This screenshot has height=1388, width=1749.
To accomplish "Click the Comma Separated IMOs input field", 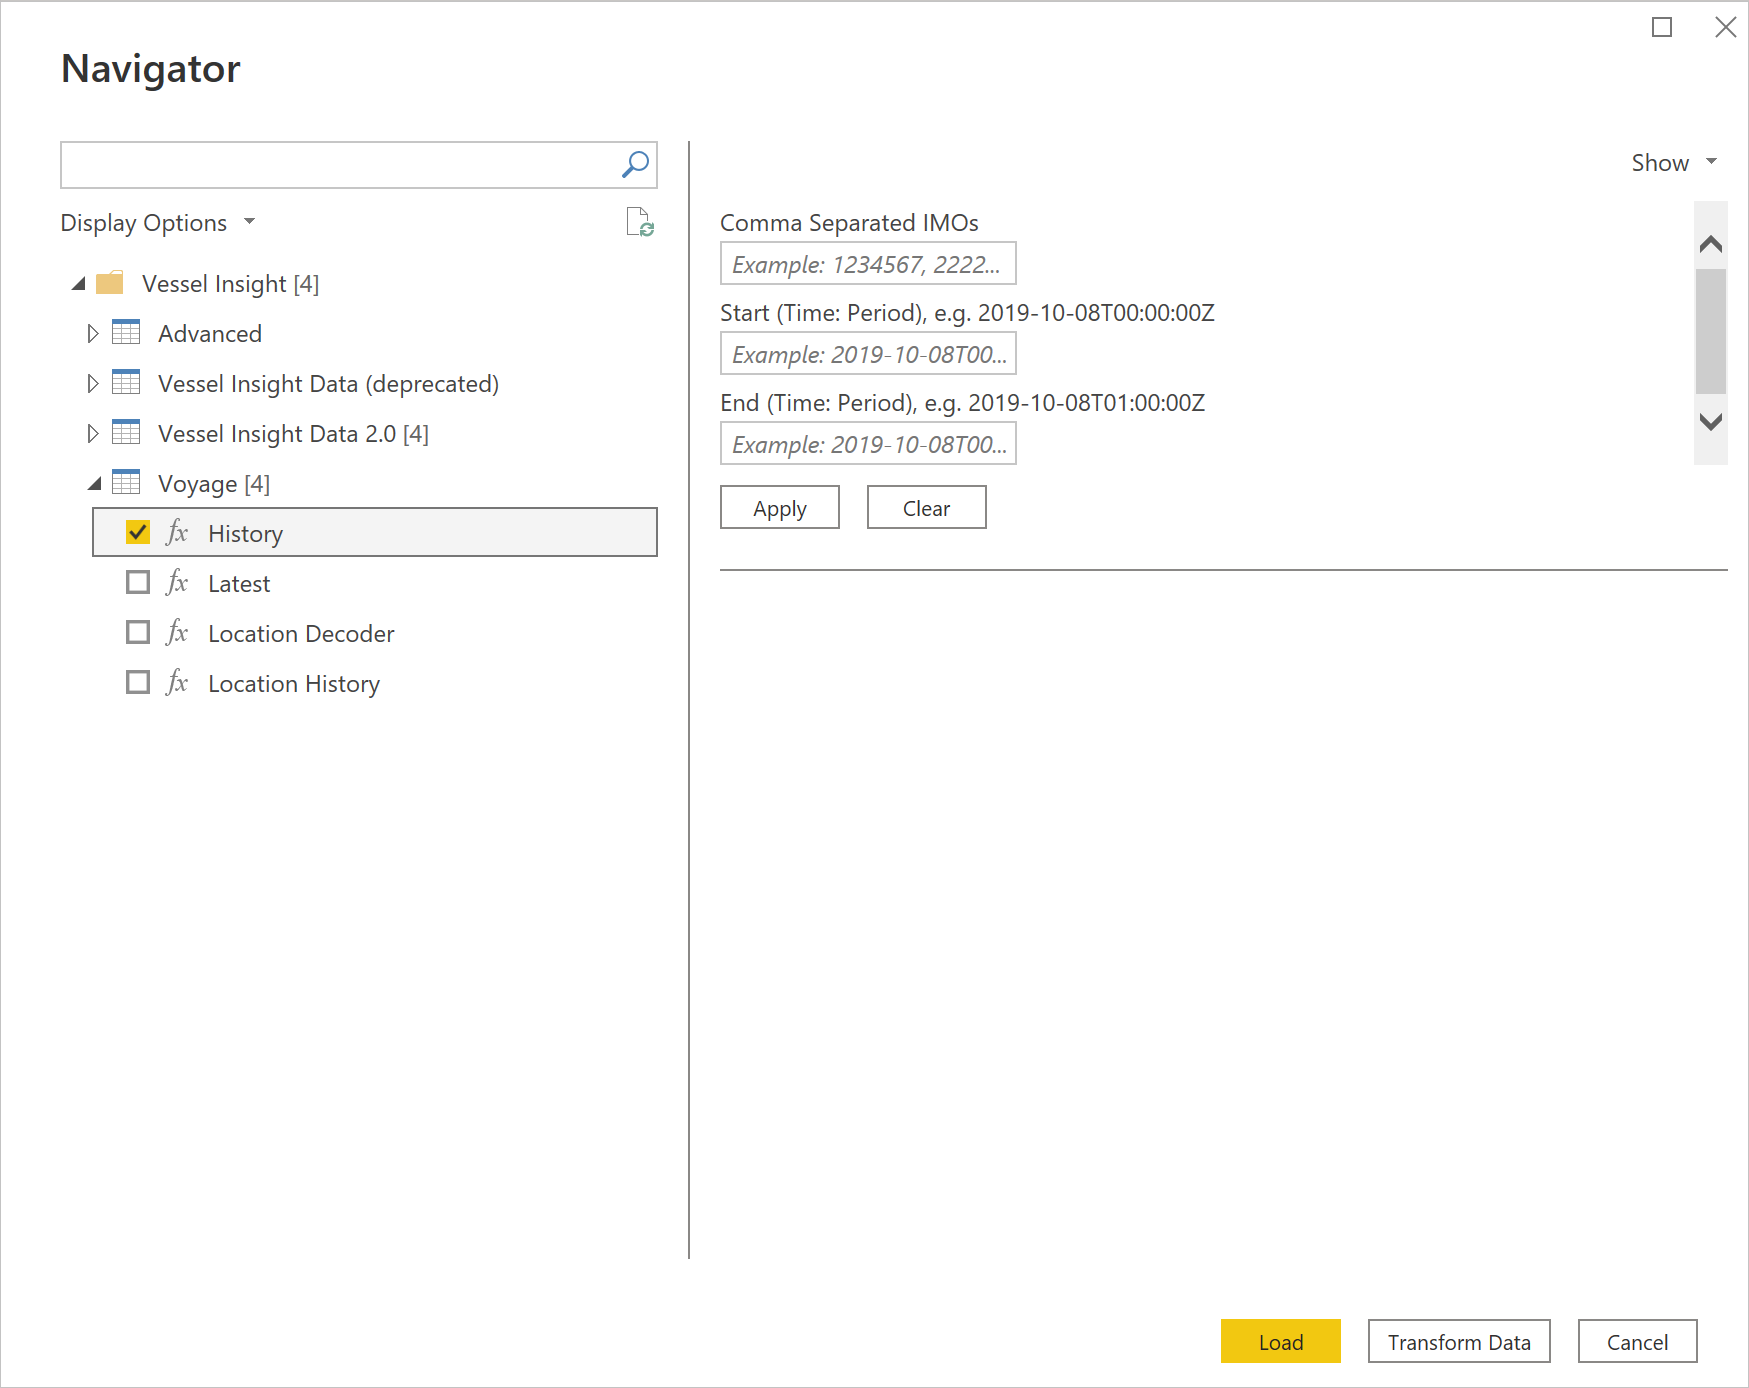I will tap(868, 264).
